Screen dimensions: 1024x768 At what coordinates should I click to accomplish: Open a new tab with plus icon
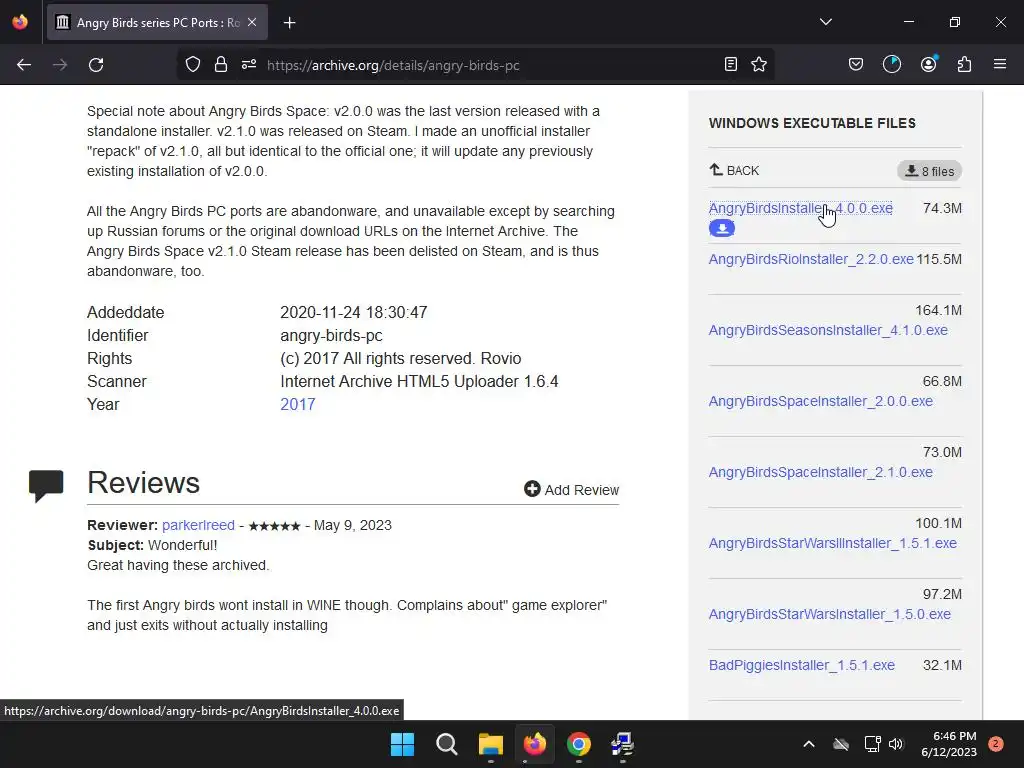point(289,23)
